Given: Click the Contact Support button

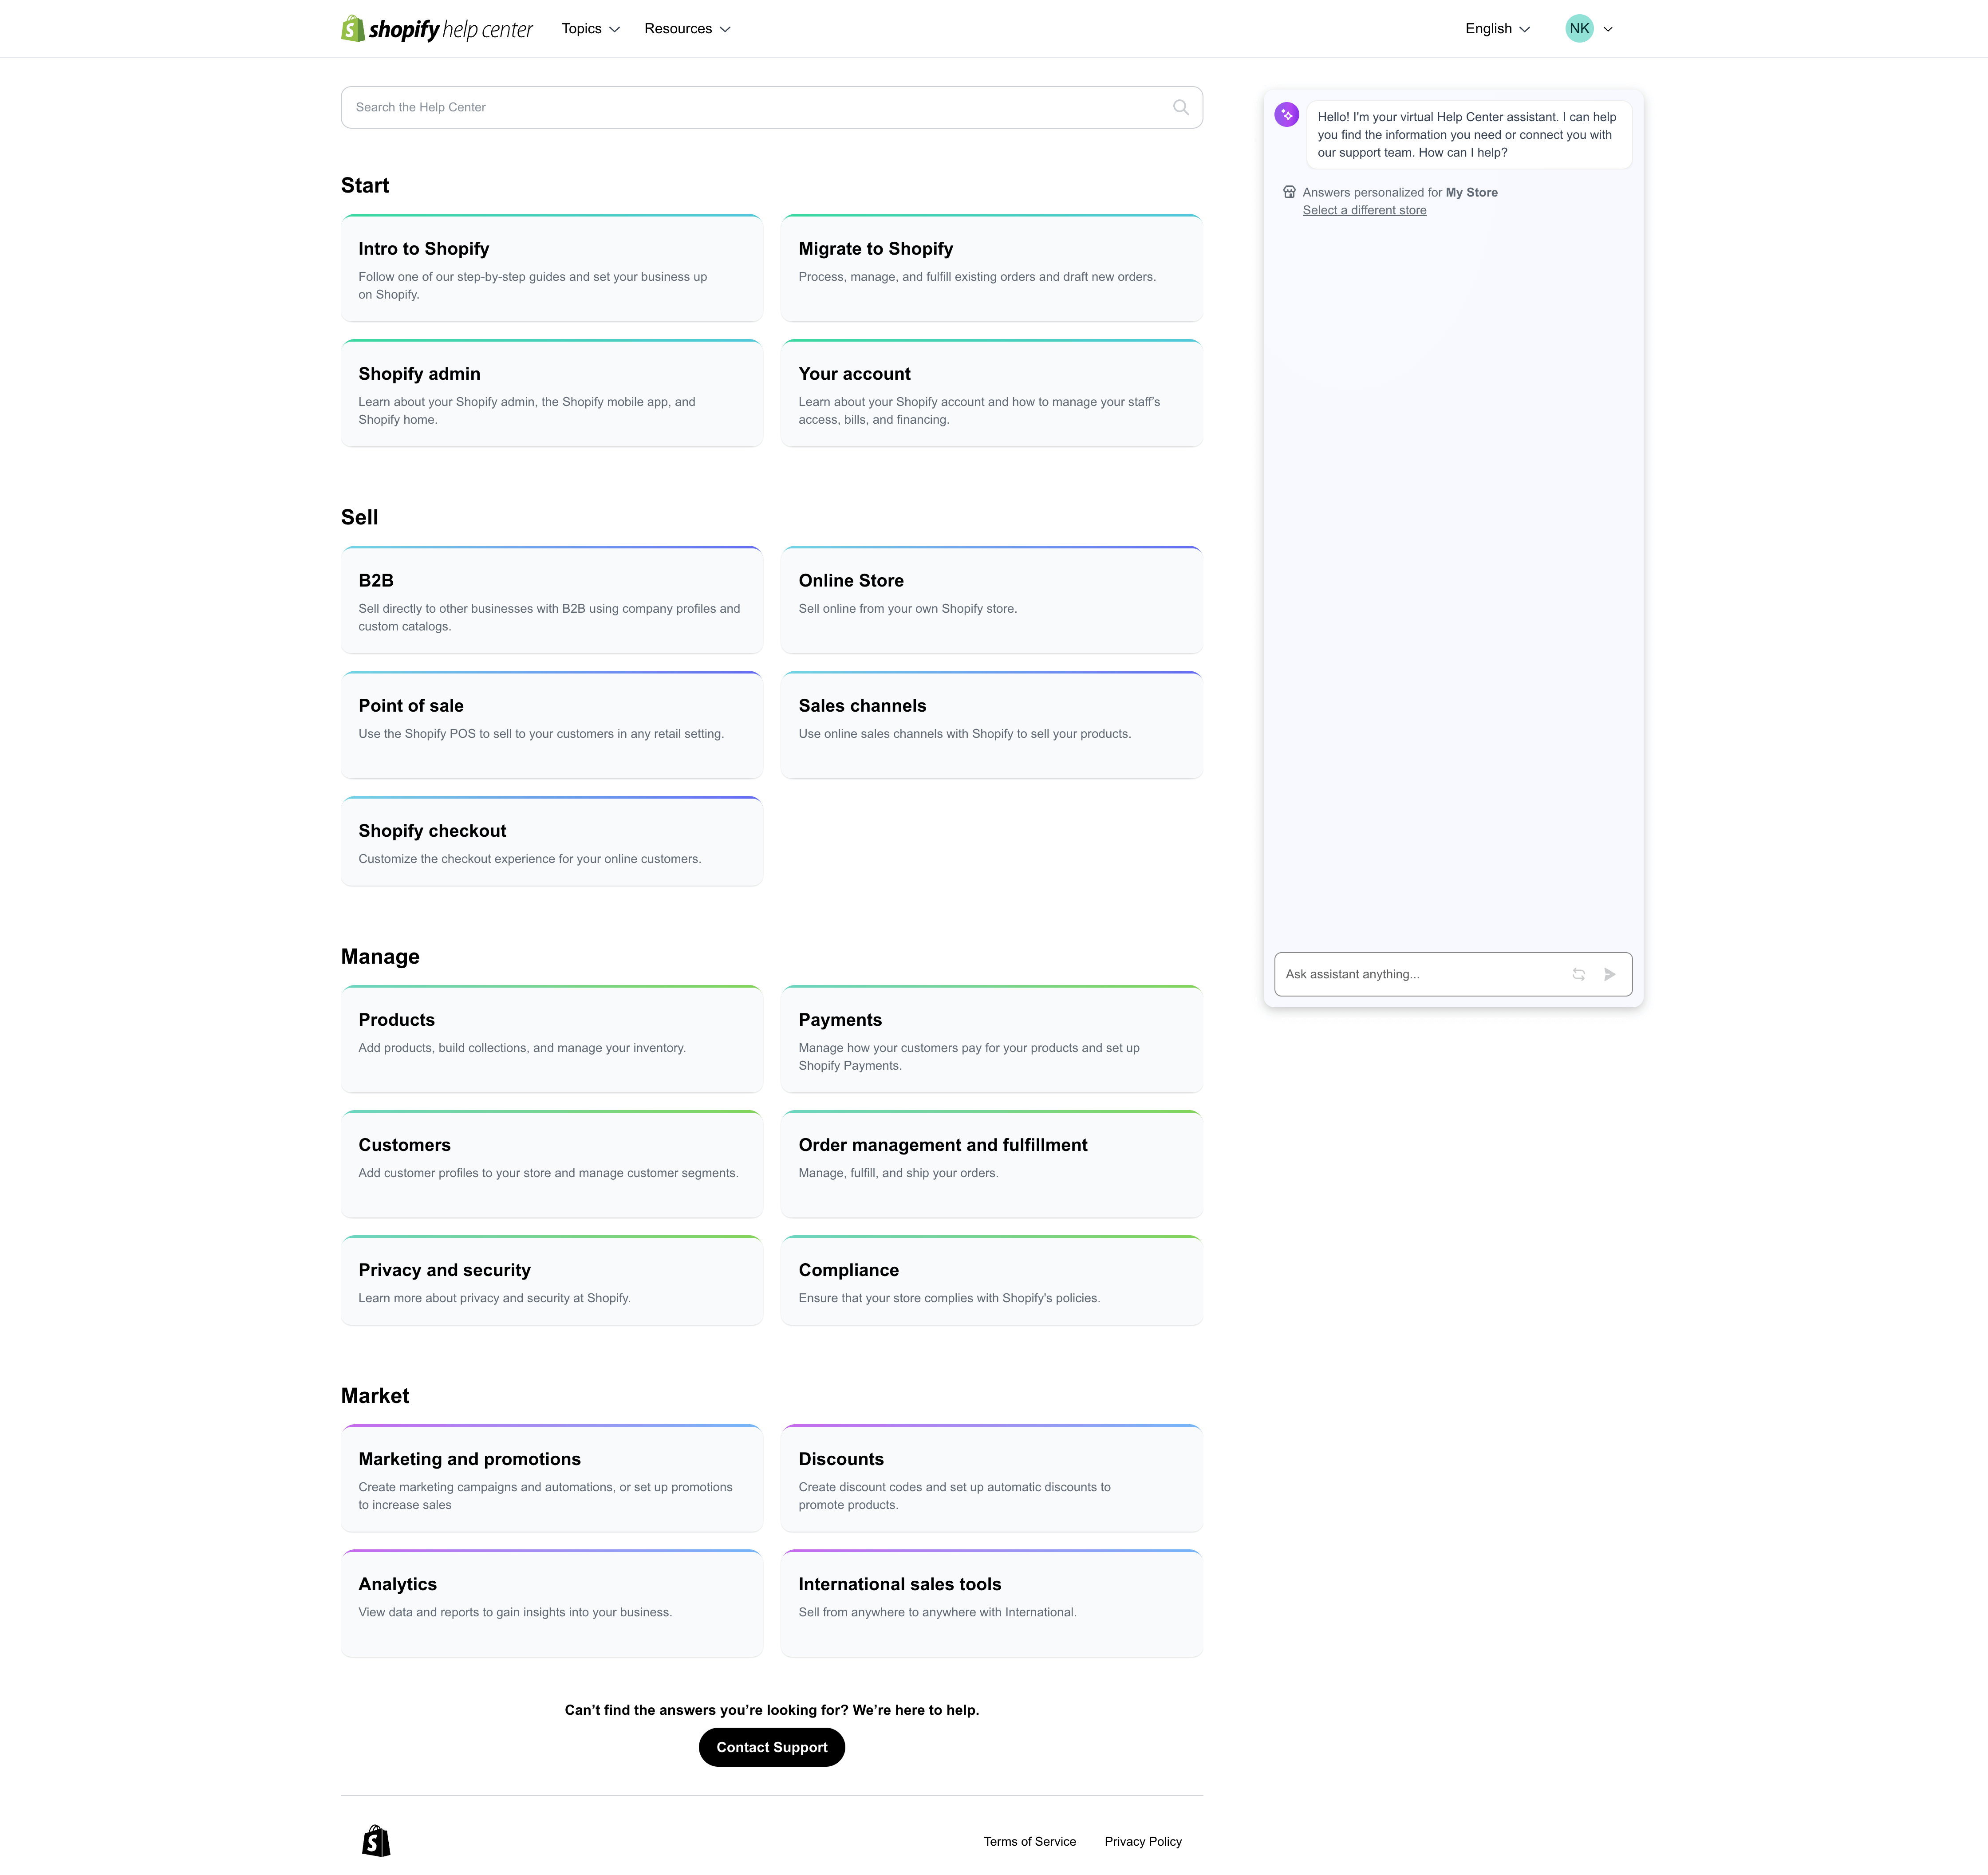Looking at the screenshot, I should pos(772,1747).
